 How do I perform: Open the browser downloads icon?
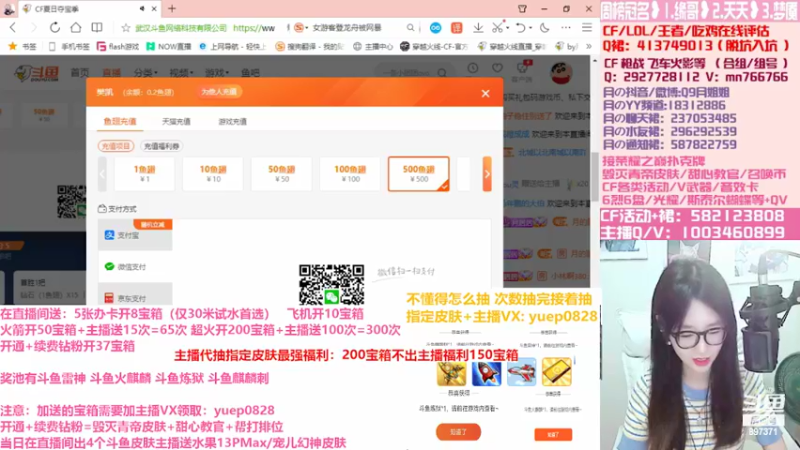point(478,28)
